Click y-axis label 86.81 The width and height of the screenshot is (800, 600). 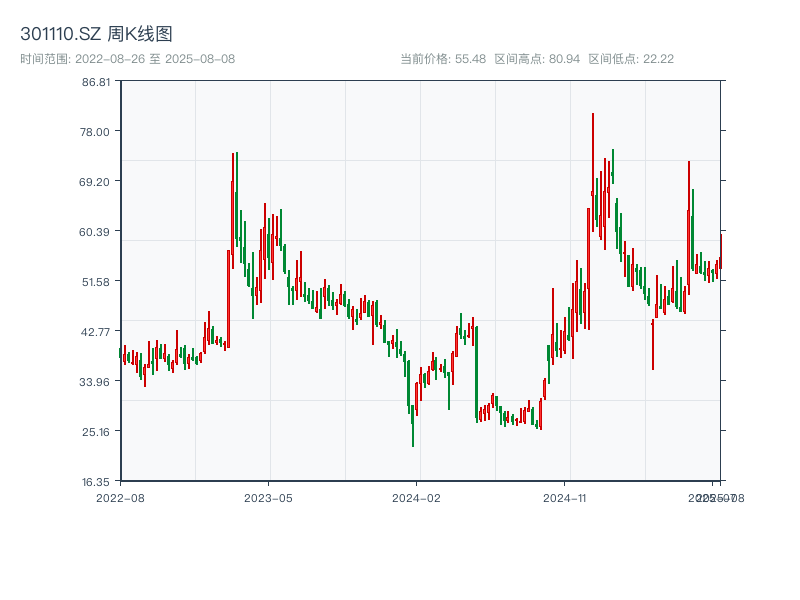[x=96, y=82]
